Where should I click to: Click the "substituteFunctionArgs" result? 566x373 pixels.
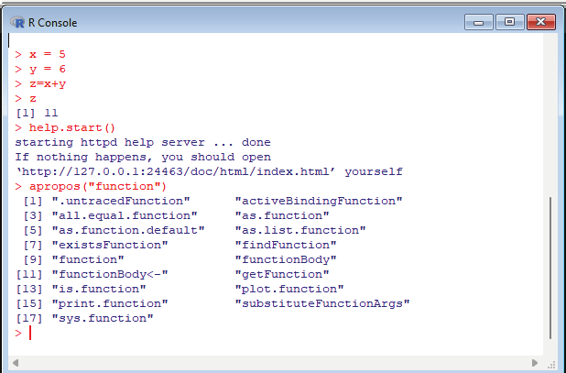coord(322,304)
